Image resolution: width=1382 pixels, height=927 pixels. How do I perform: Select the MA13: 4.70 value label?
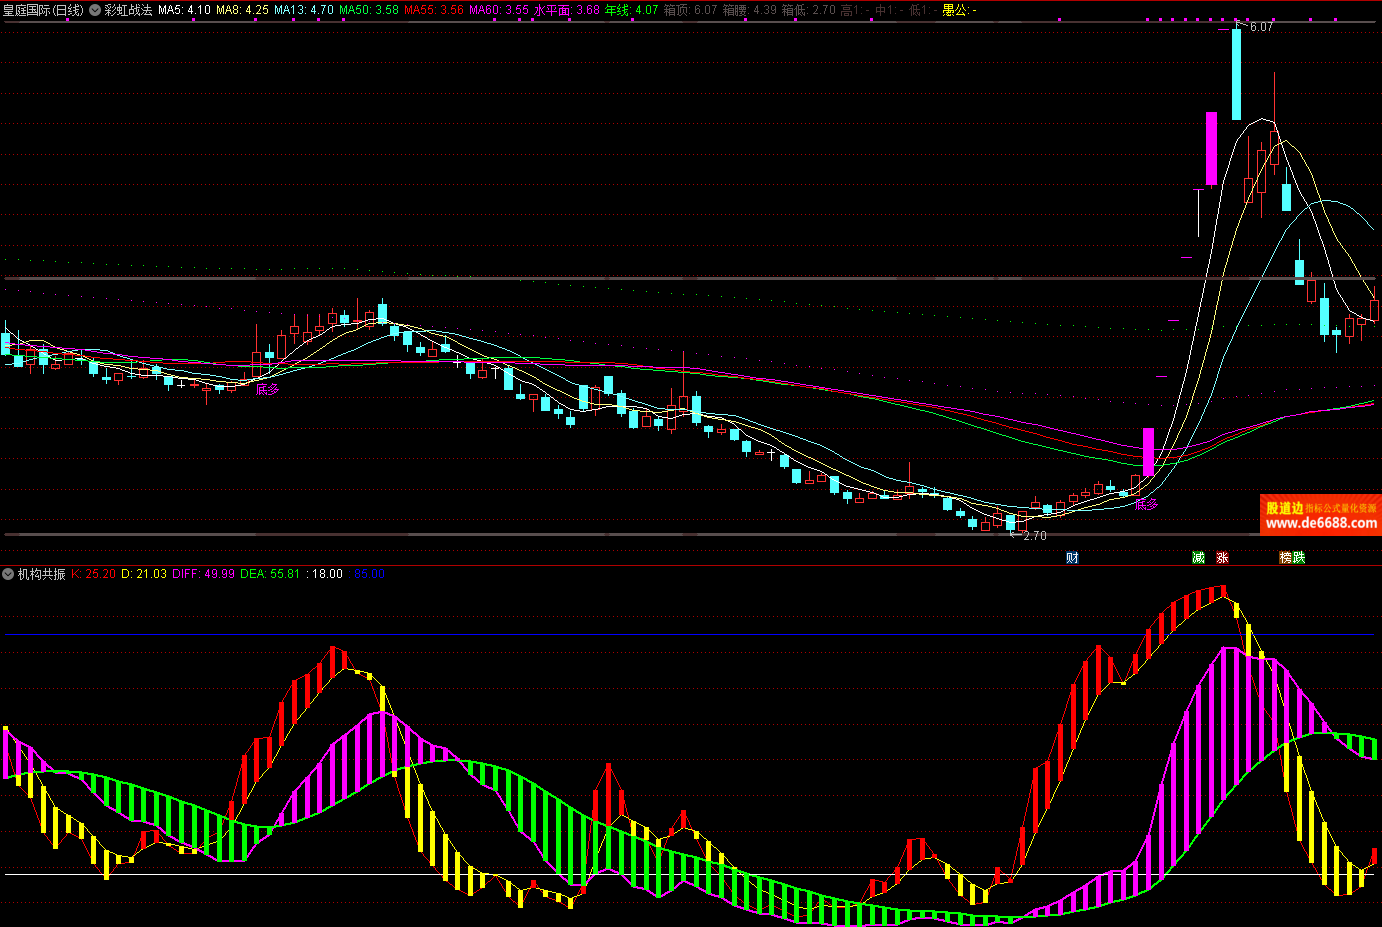click(304, 10)
